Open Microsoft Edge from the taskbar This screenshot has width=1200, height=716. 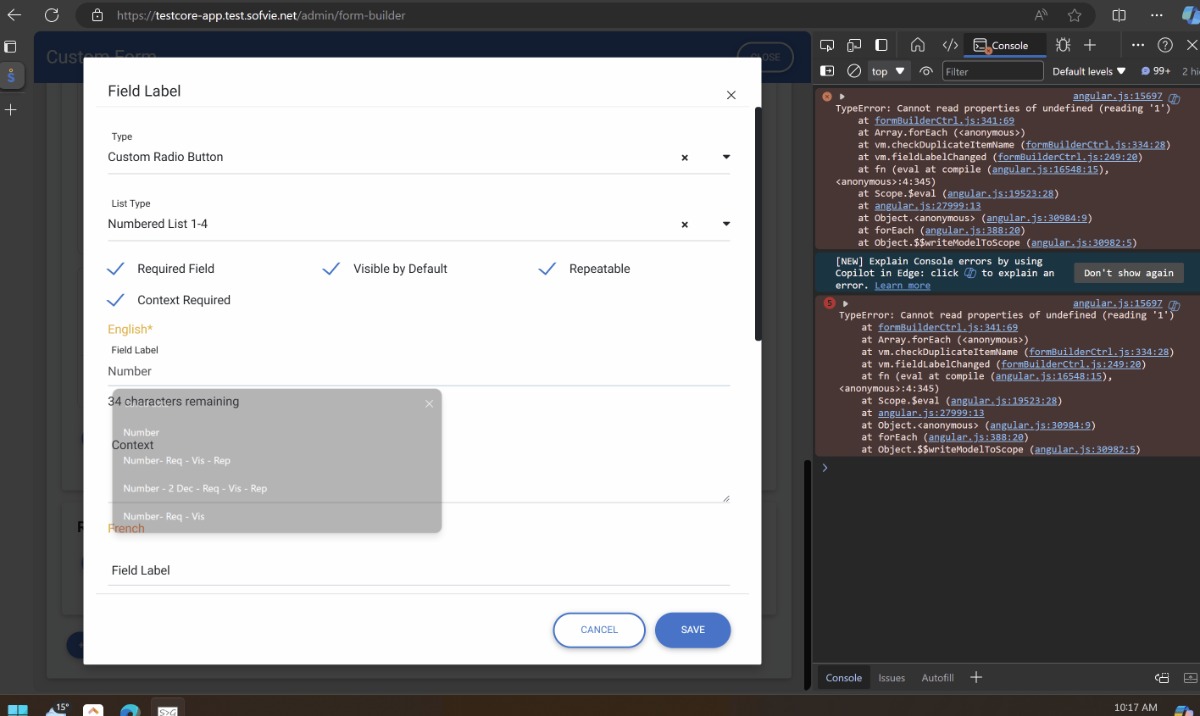[x=129, y=709]
